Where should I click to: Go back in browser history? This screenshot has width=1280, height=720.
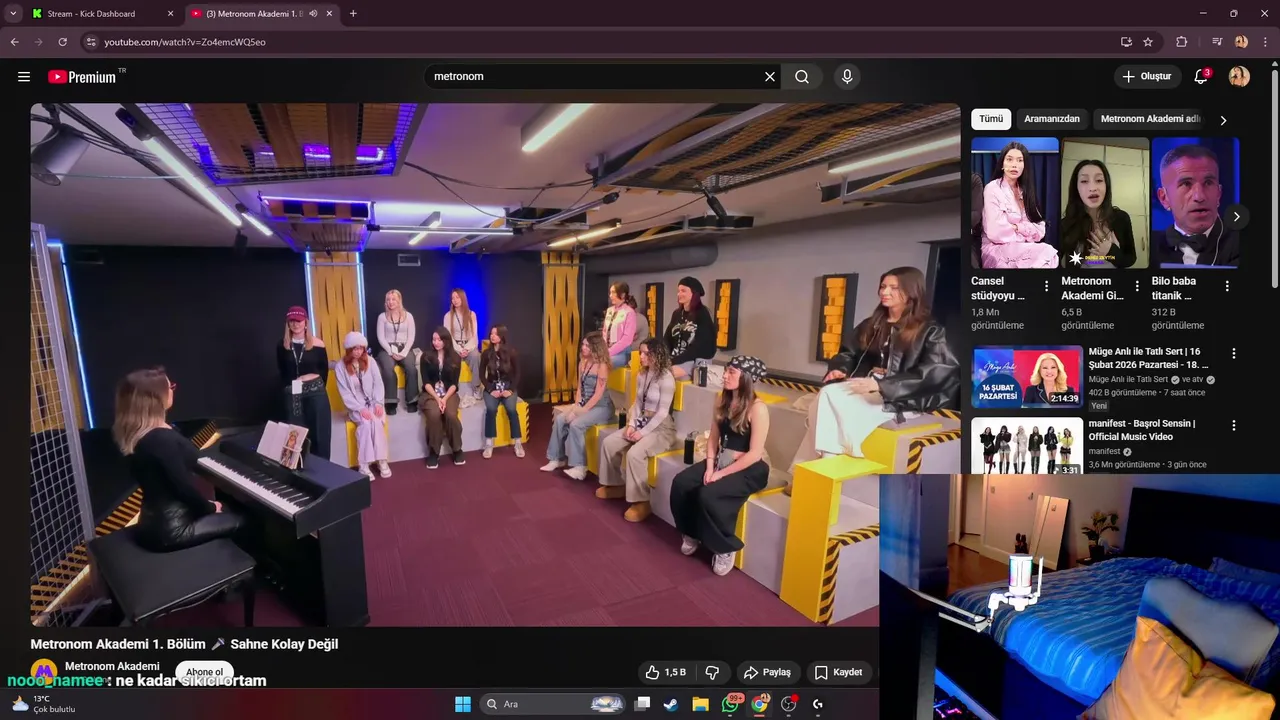click(14, 42)
